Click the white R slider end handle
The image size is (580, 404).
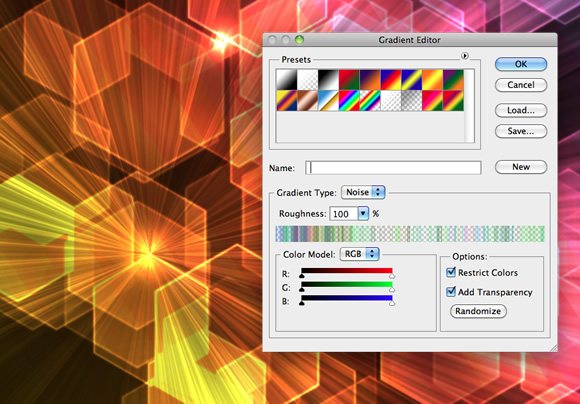[x=392, y=276]
